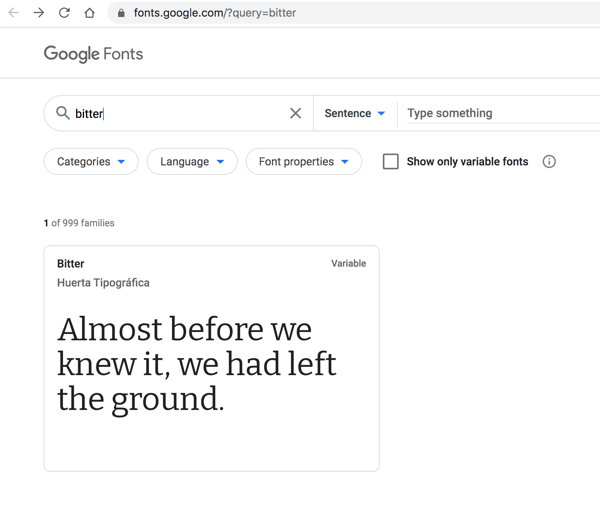Screen dimensions: 600x516
Task: Open the Bitter font family title
Action: click(70, 263)
